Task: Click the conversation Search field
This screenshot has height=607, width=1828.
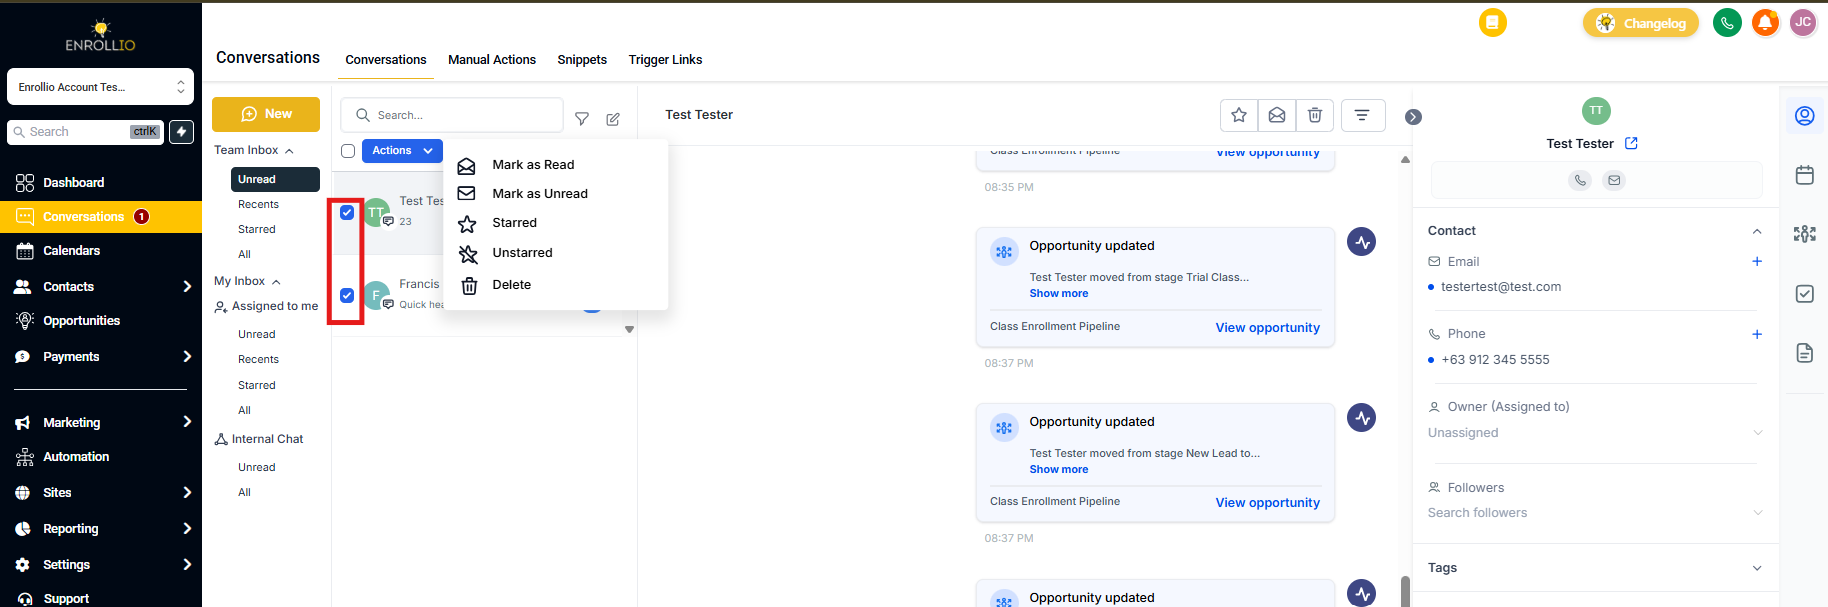Action: click(452, 115)
